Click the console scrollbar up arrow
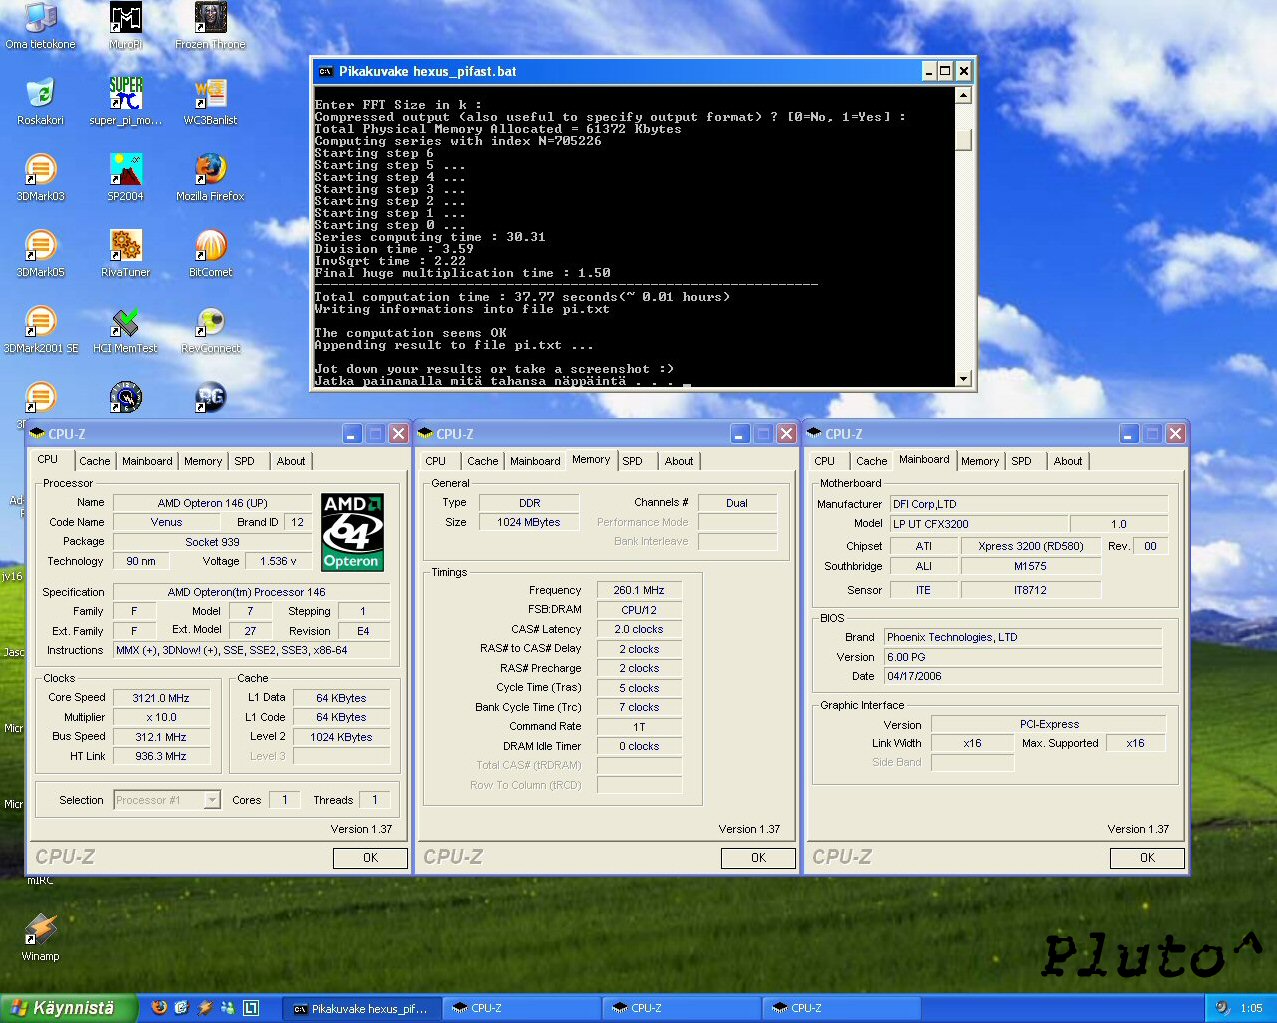The width and height of the screenshot is (1277, 1023). click(x=964, y=96)
